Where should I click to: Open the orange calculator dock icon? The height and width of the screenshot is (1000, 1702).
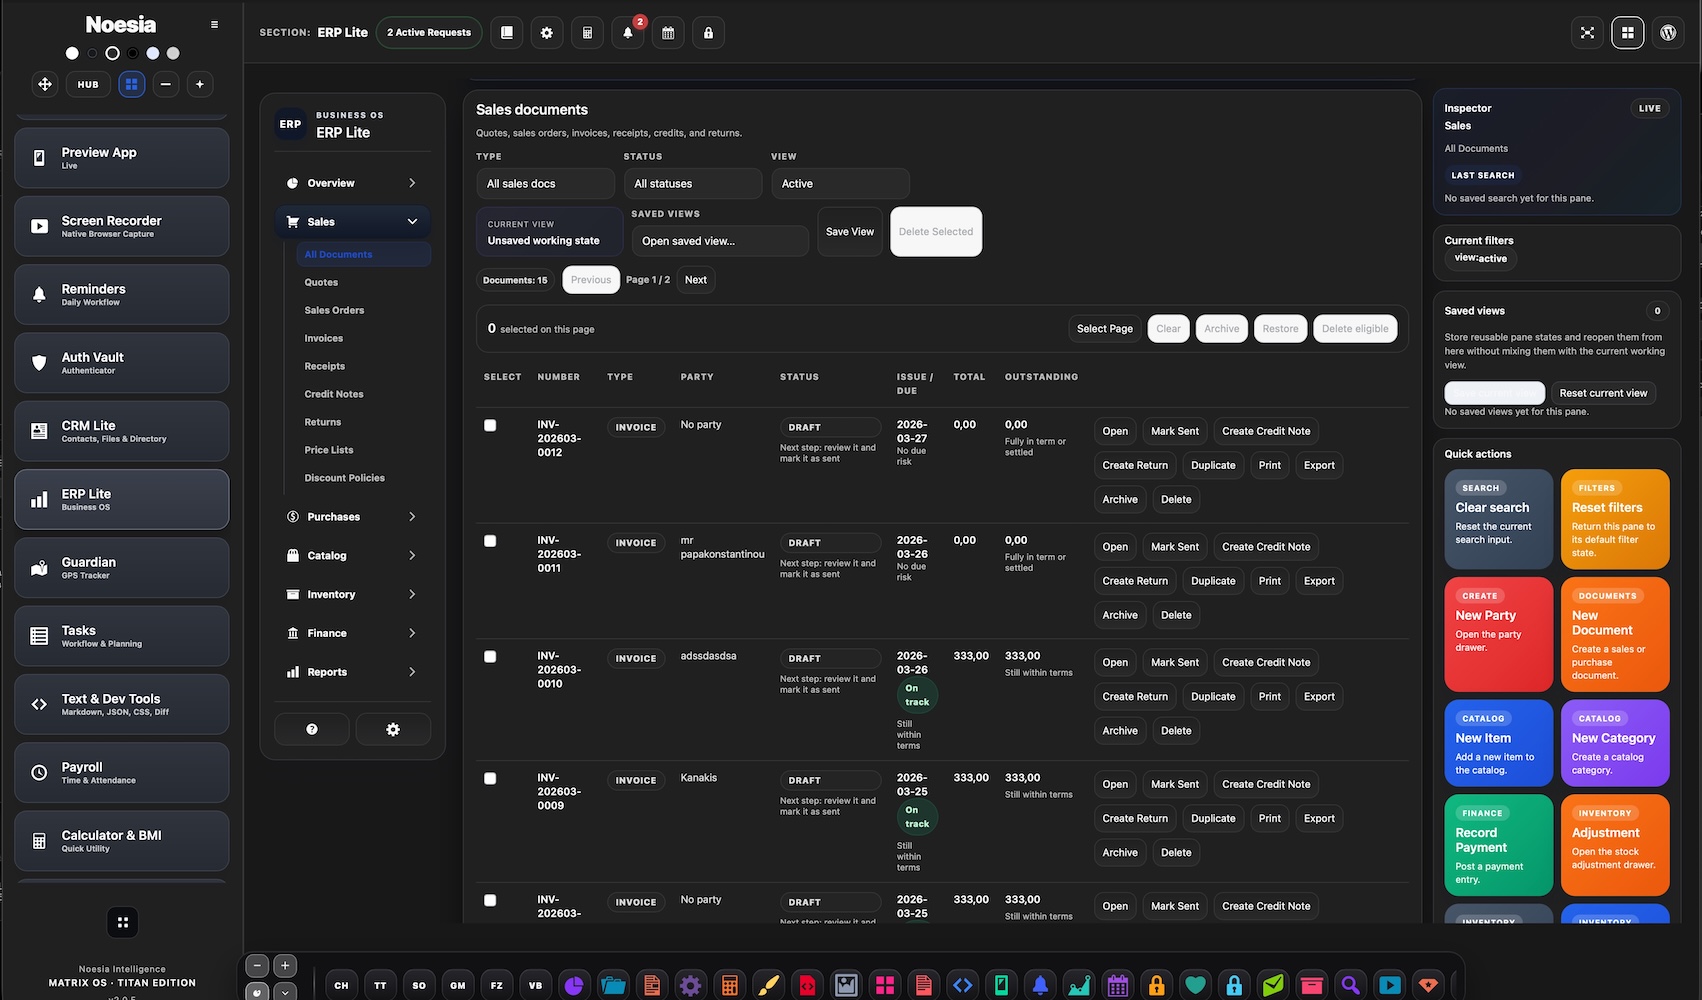[x=729, y=985]
